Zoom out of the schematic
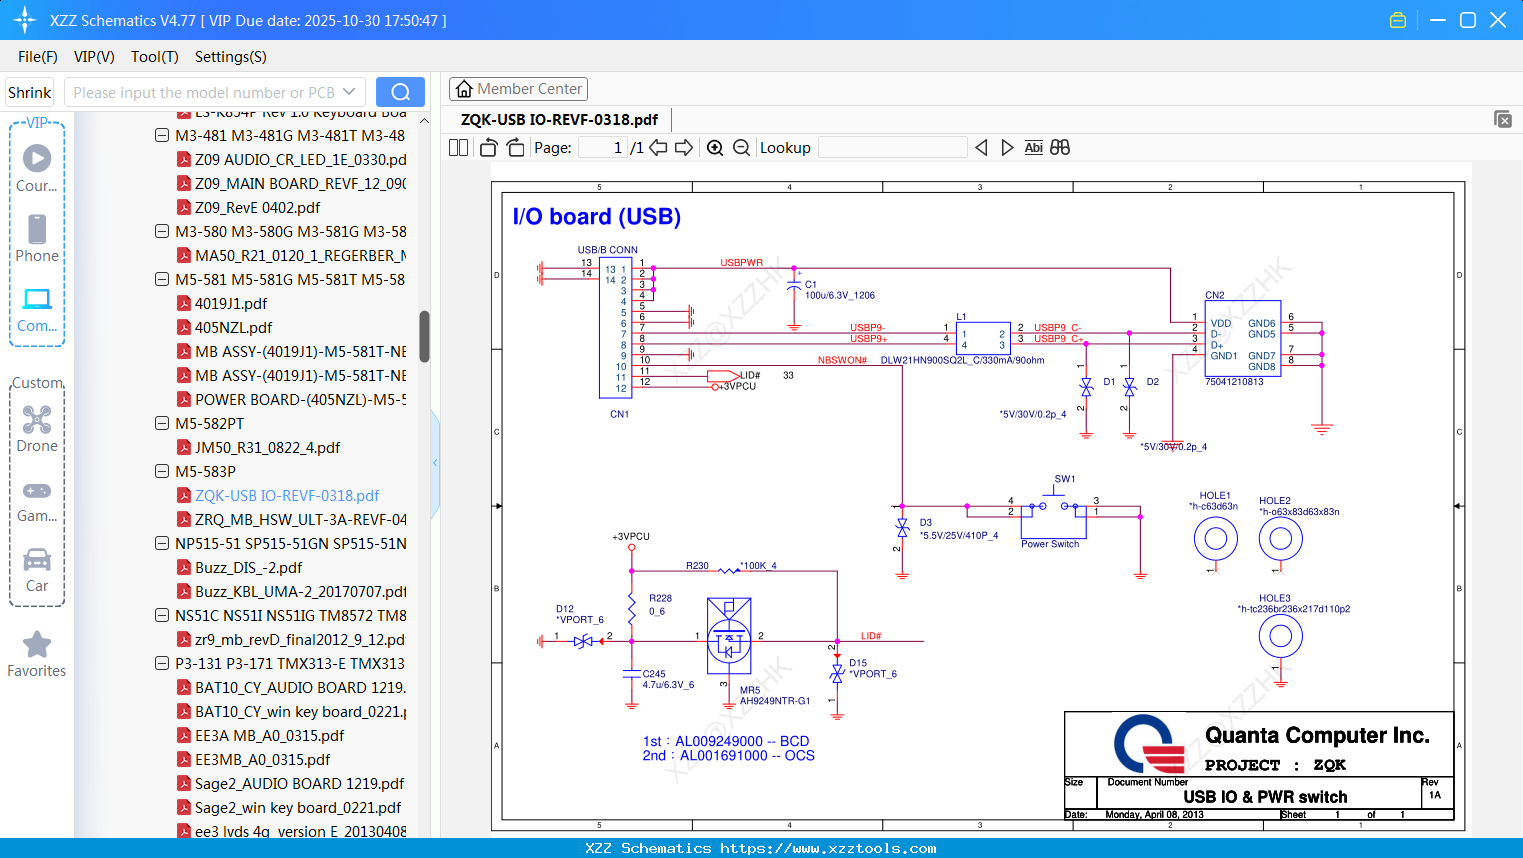1523x858 pixels. [741, 147]
